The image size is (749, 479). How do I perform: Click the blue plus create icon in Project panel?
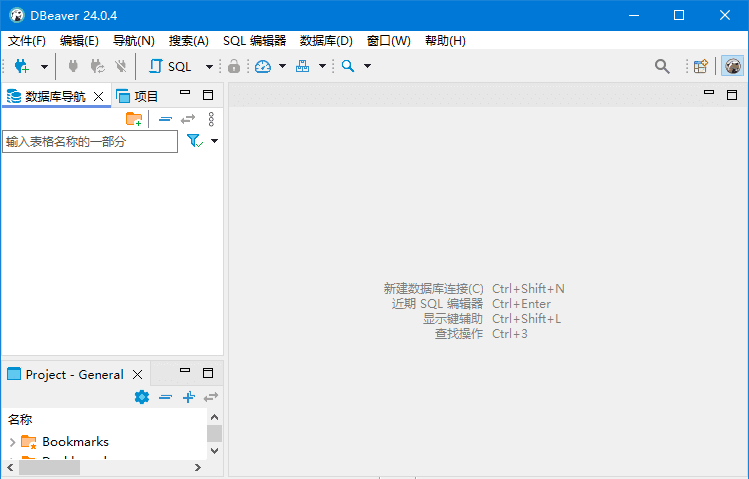click(x=189, y=397)
